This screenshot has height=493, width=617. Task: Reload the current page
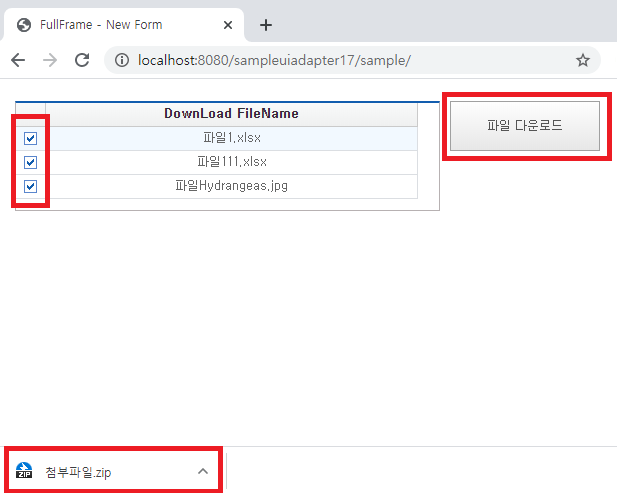pyautogui.click(x=82, y=60)
